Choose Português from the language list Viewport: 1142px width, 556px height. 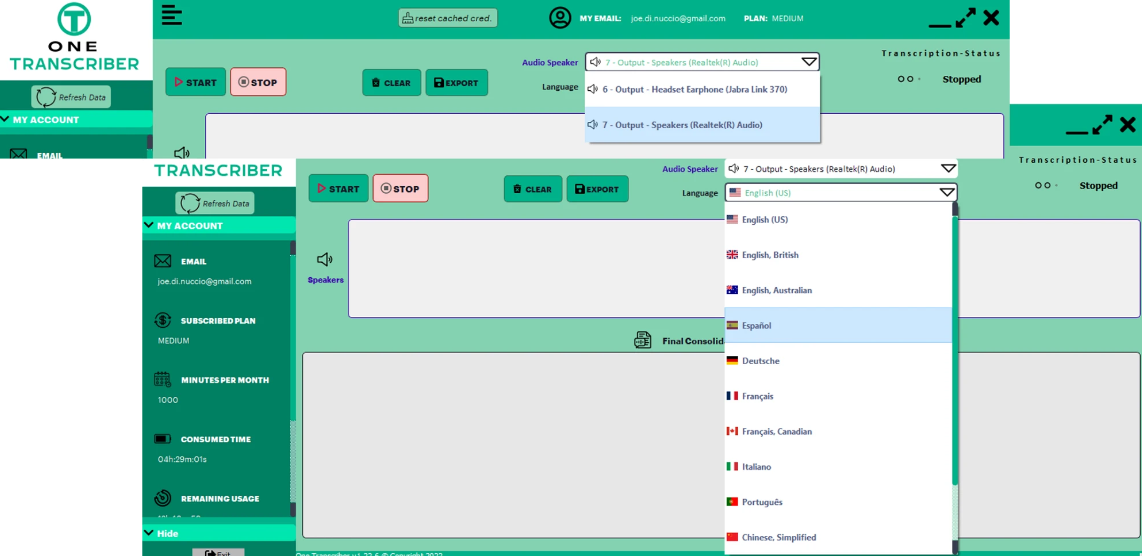click(x=838, y=502)
